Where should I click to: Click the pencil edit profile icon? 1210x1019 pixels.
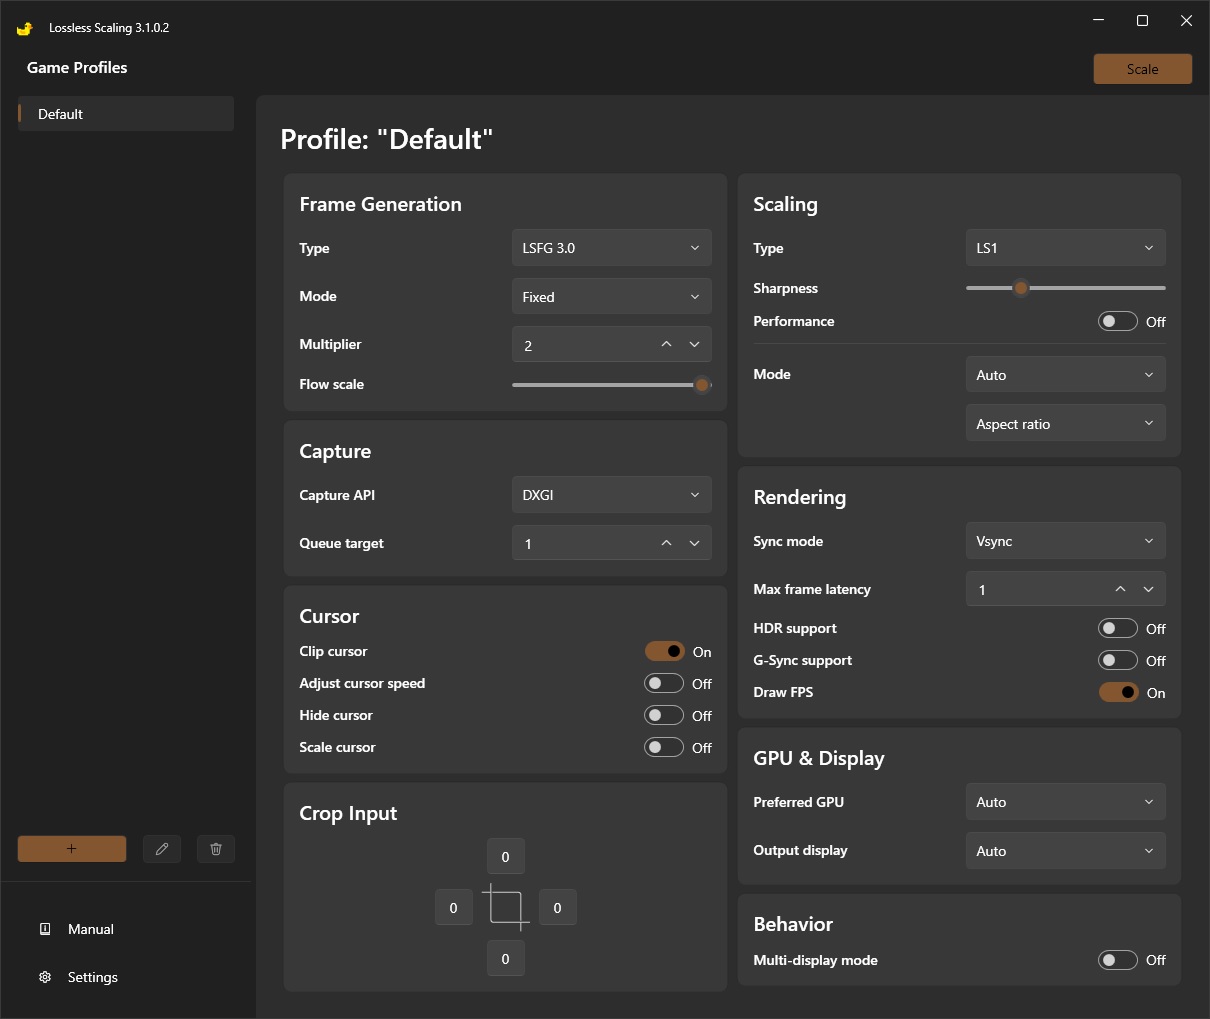(x=162, y=849)
